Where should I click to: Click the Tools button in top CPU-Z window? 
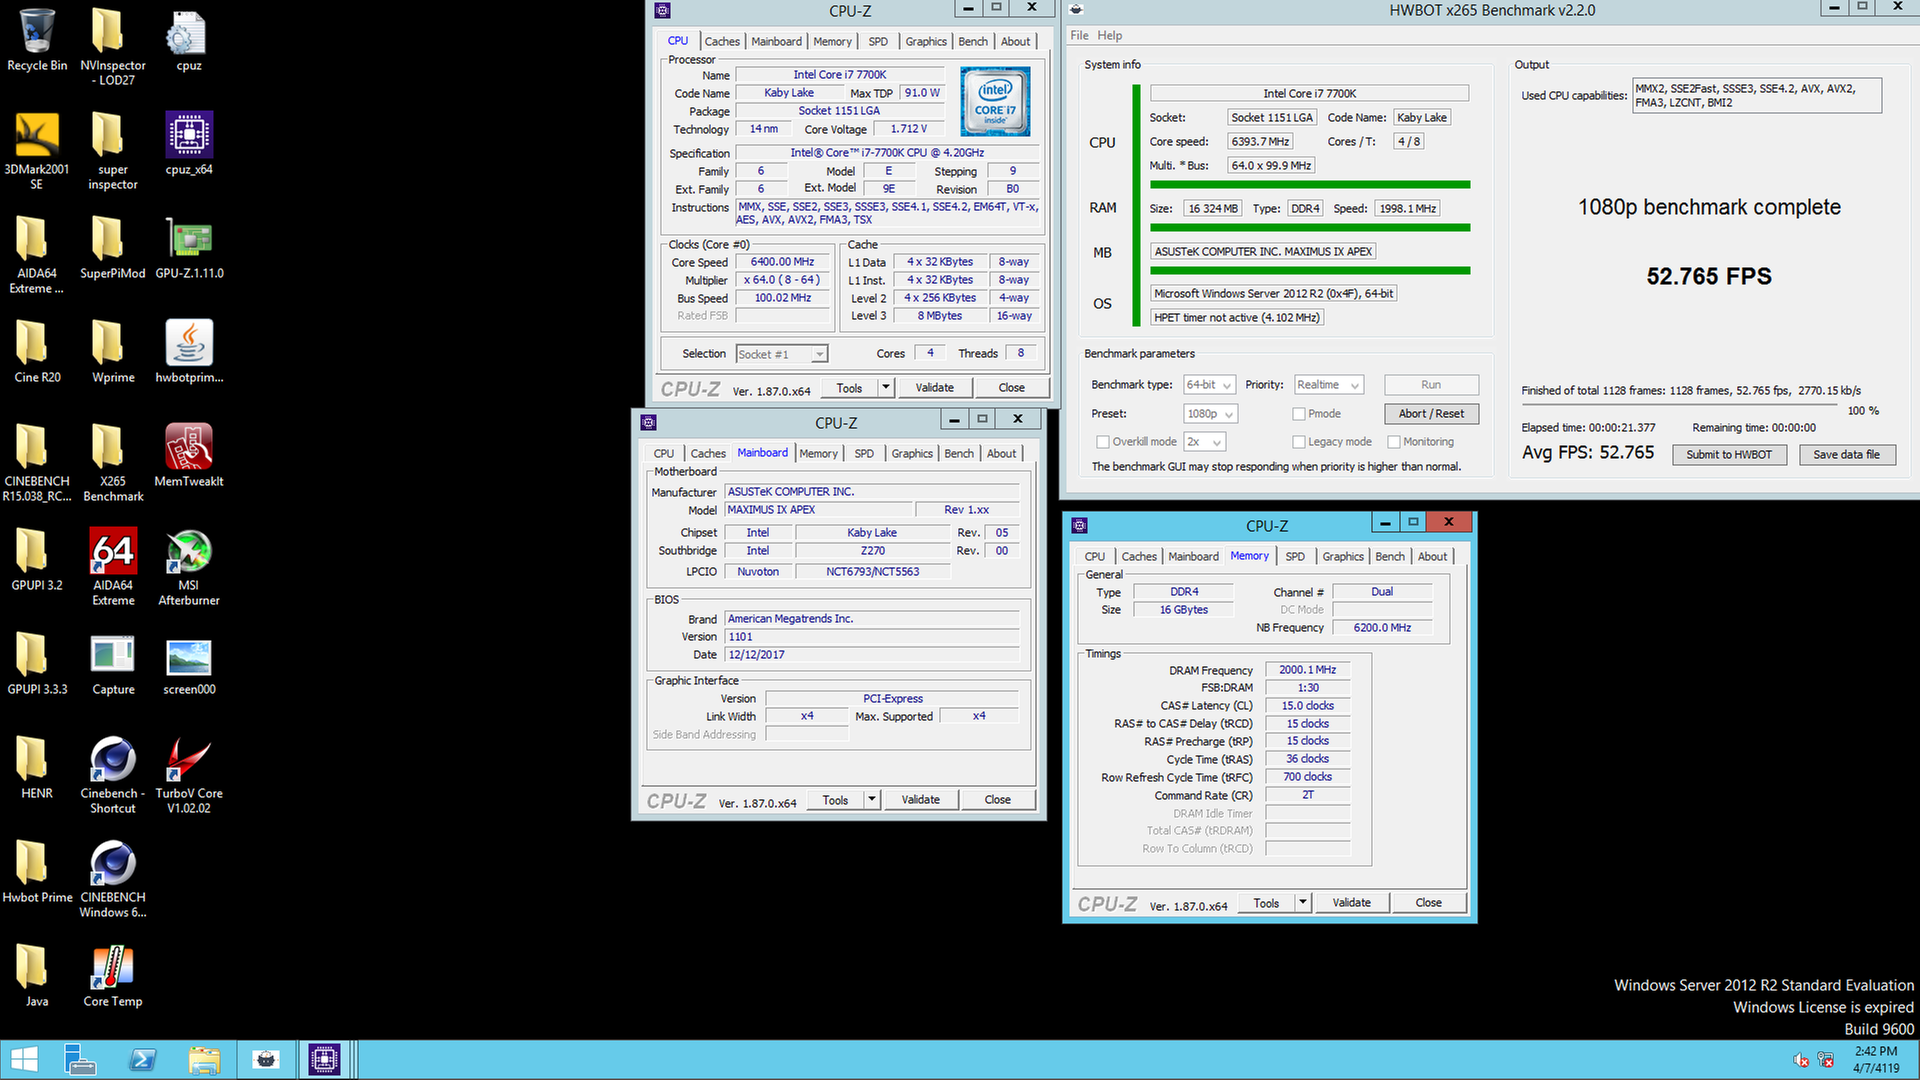[x=850, y=388]
